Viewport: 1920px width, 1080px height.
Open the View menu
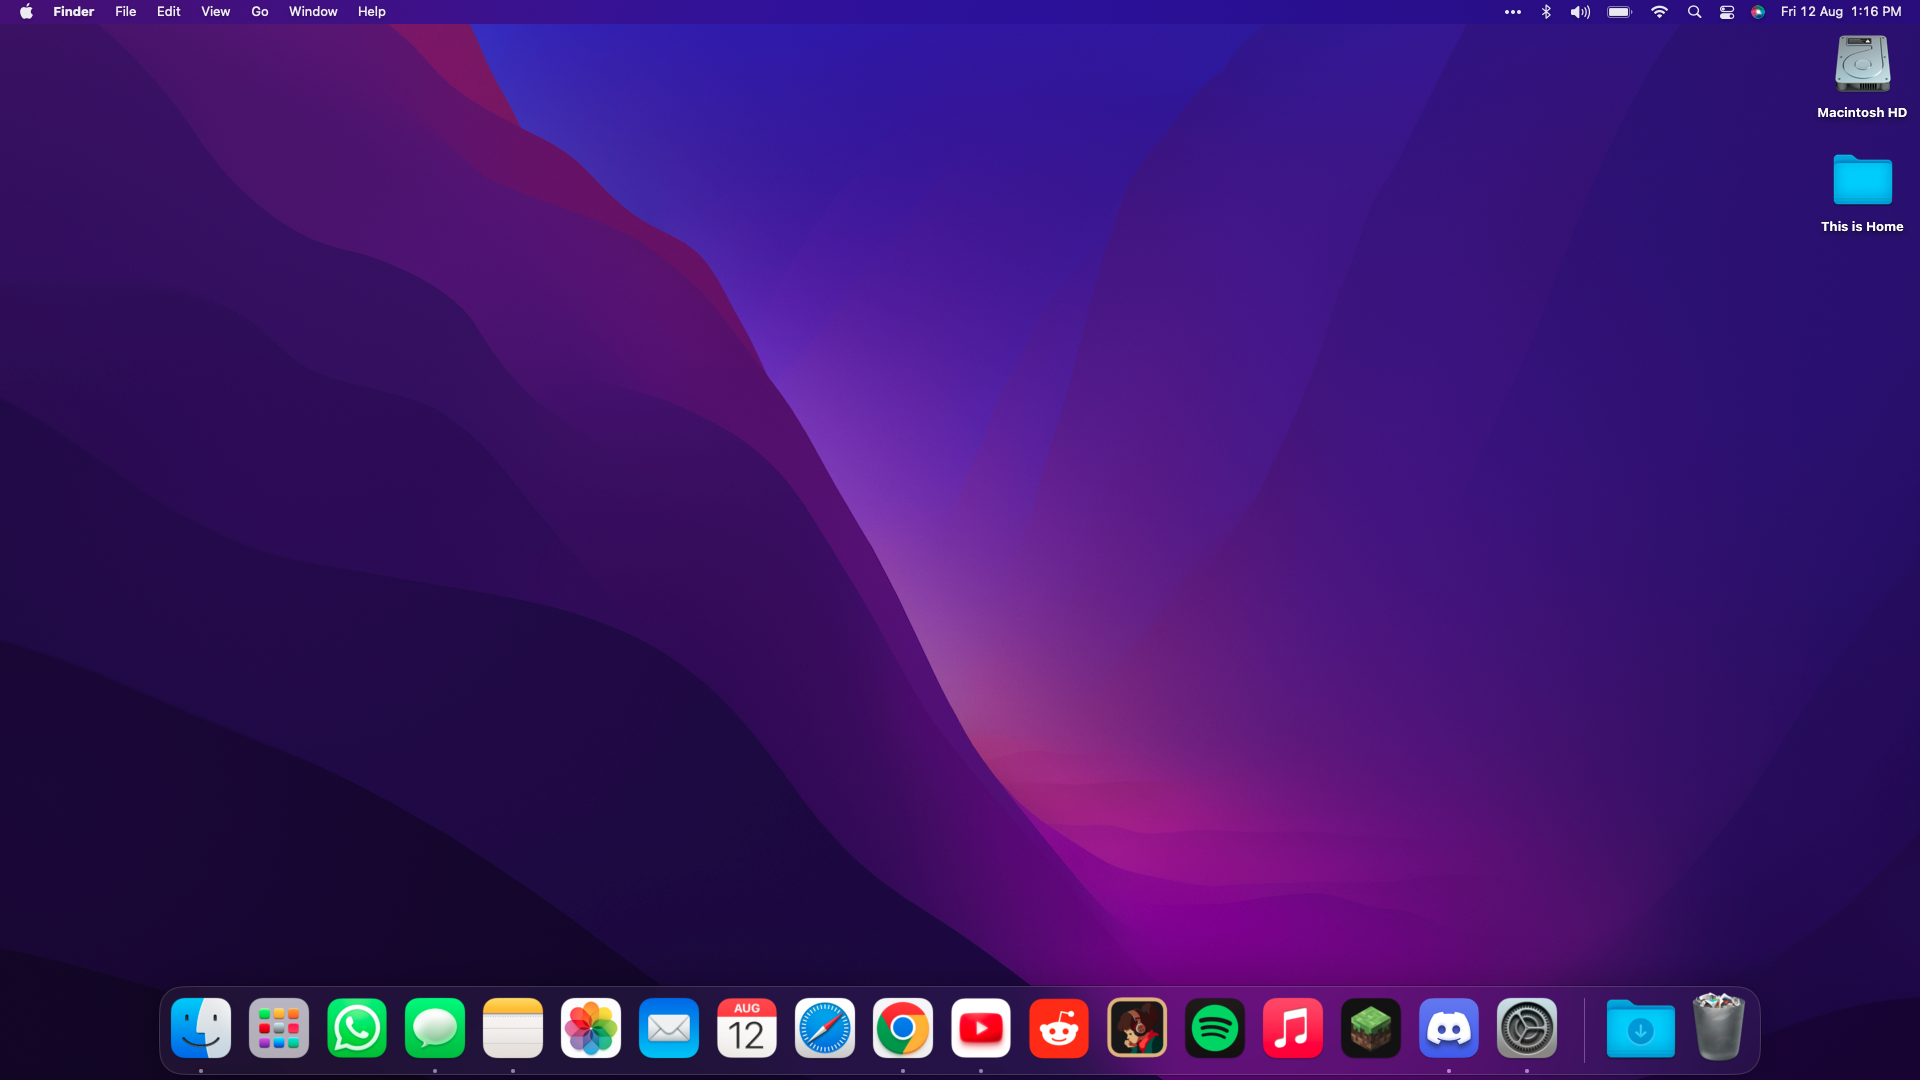215,12
